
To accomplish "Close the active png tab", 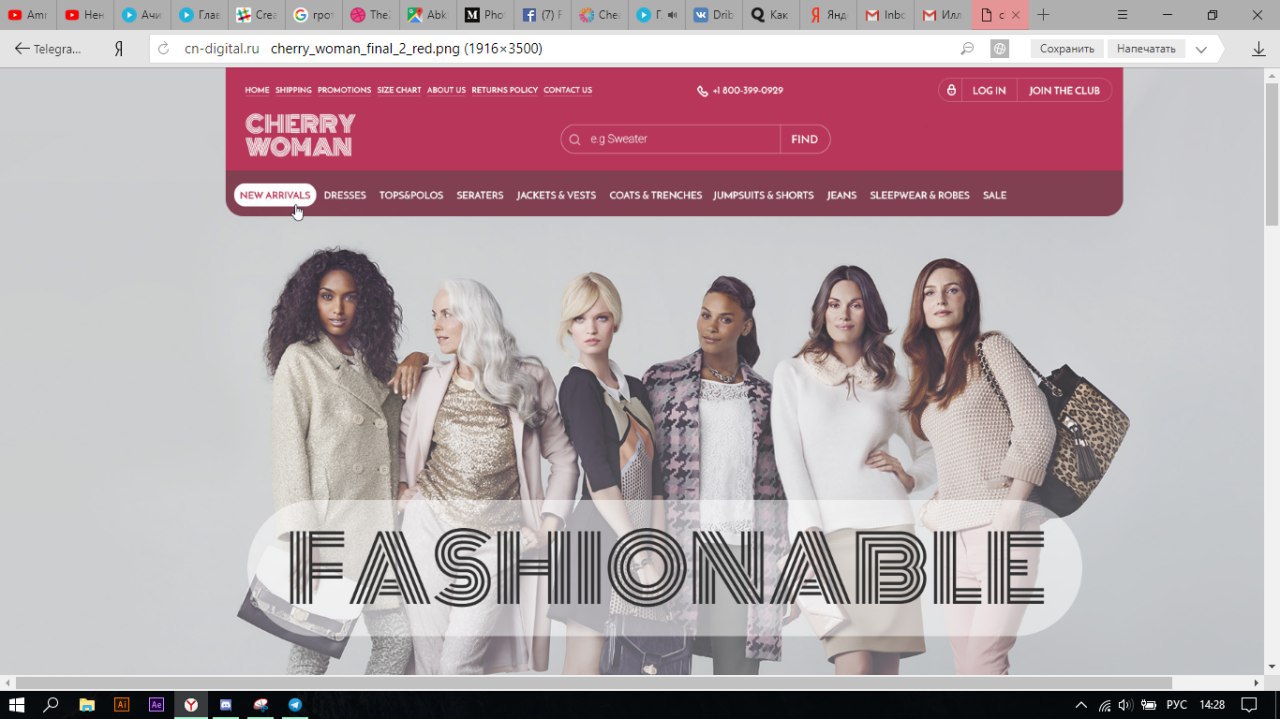I will 1016,15.
